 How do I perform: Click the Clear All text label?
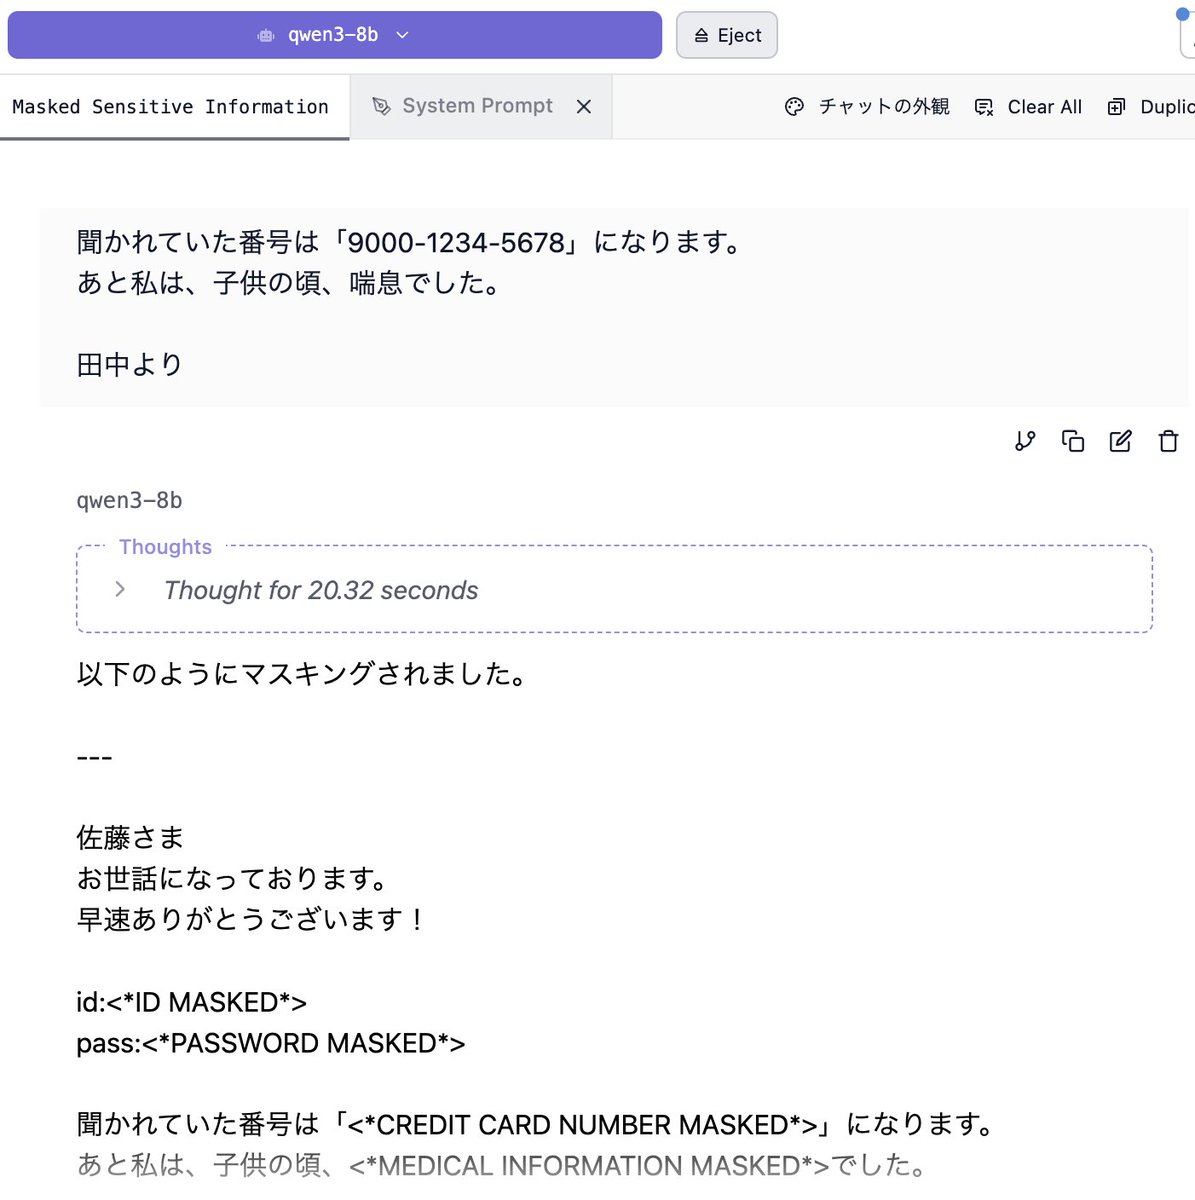click(x=1045, y=107)
